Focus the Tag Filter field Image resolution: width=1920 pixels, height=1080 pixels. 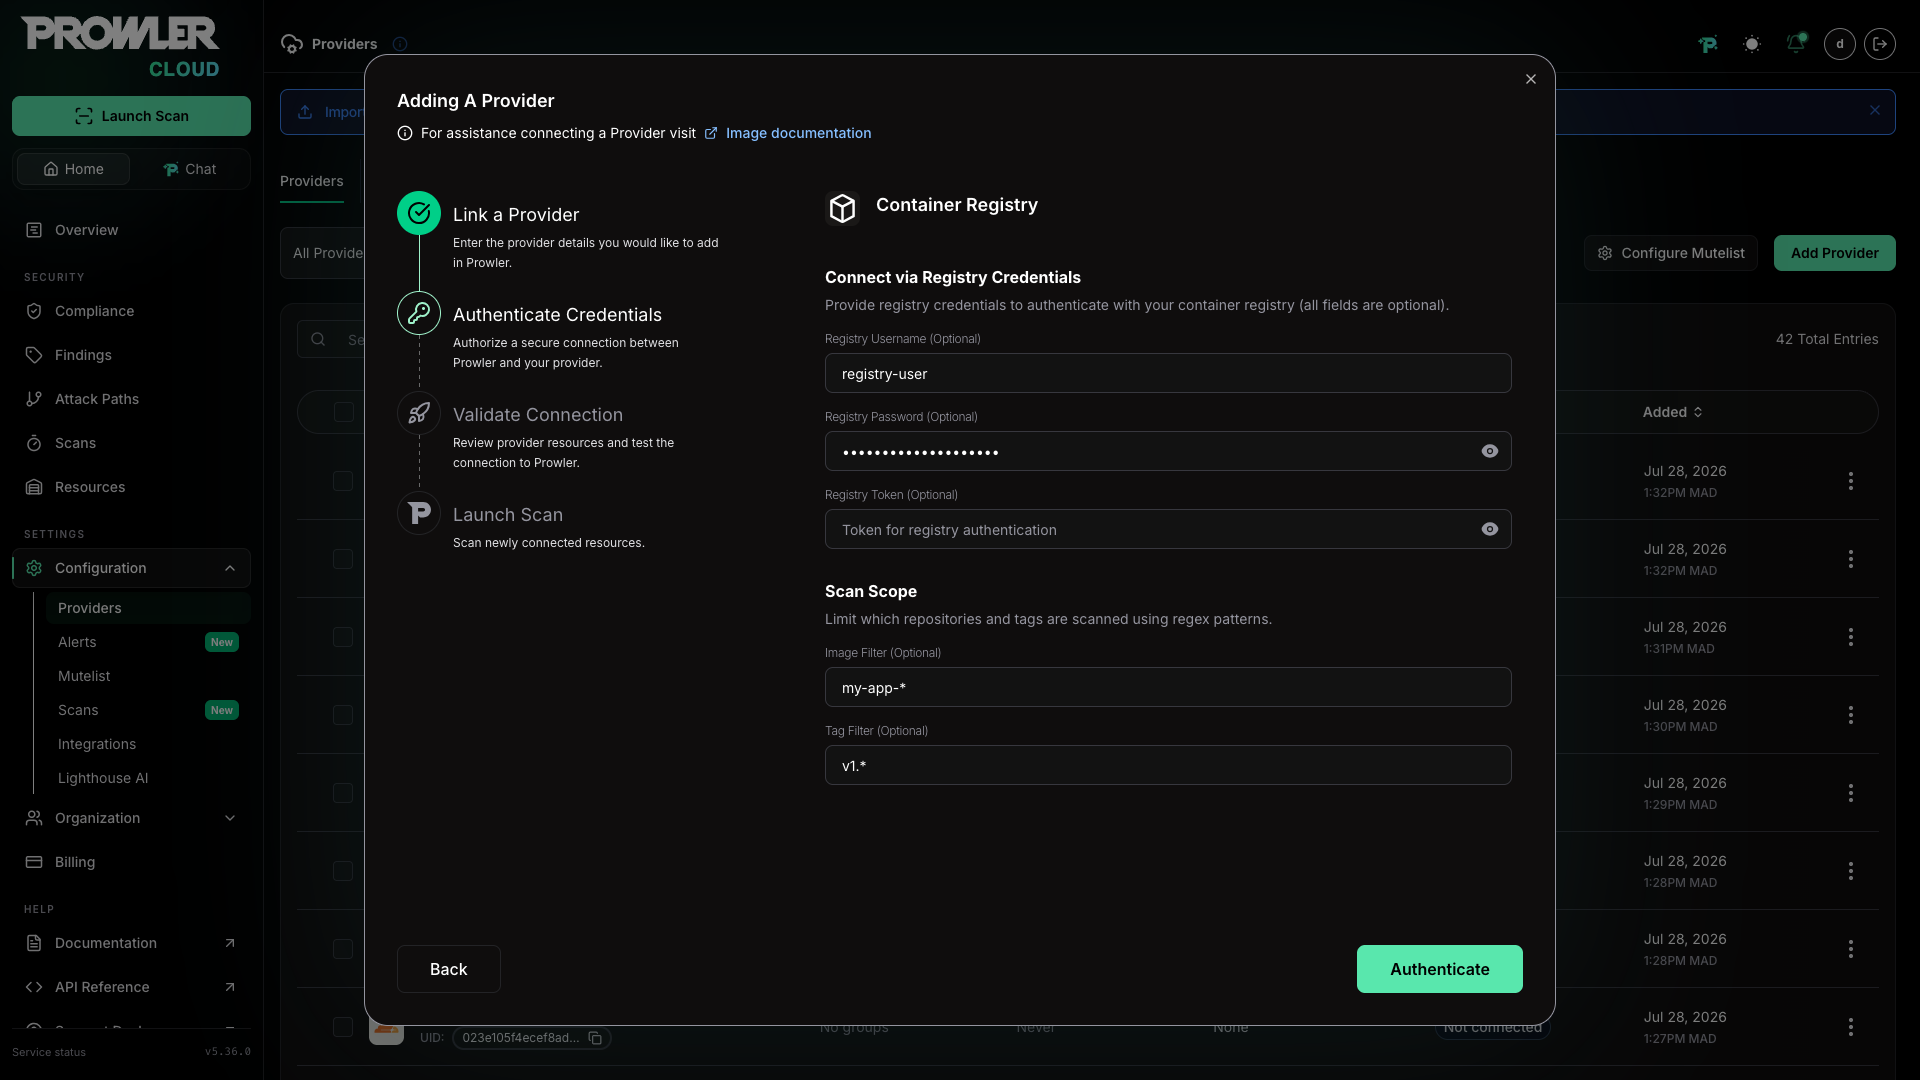tap(1168, 765)
